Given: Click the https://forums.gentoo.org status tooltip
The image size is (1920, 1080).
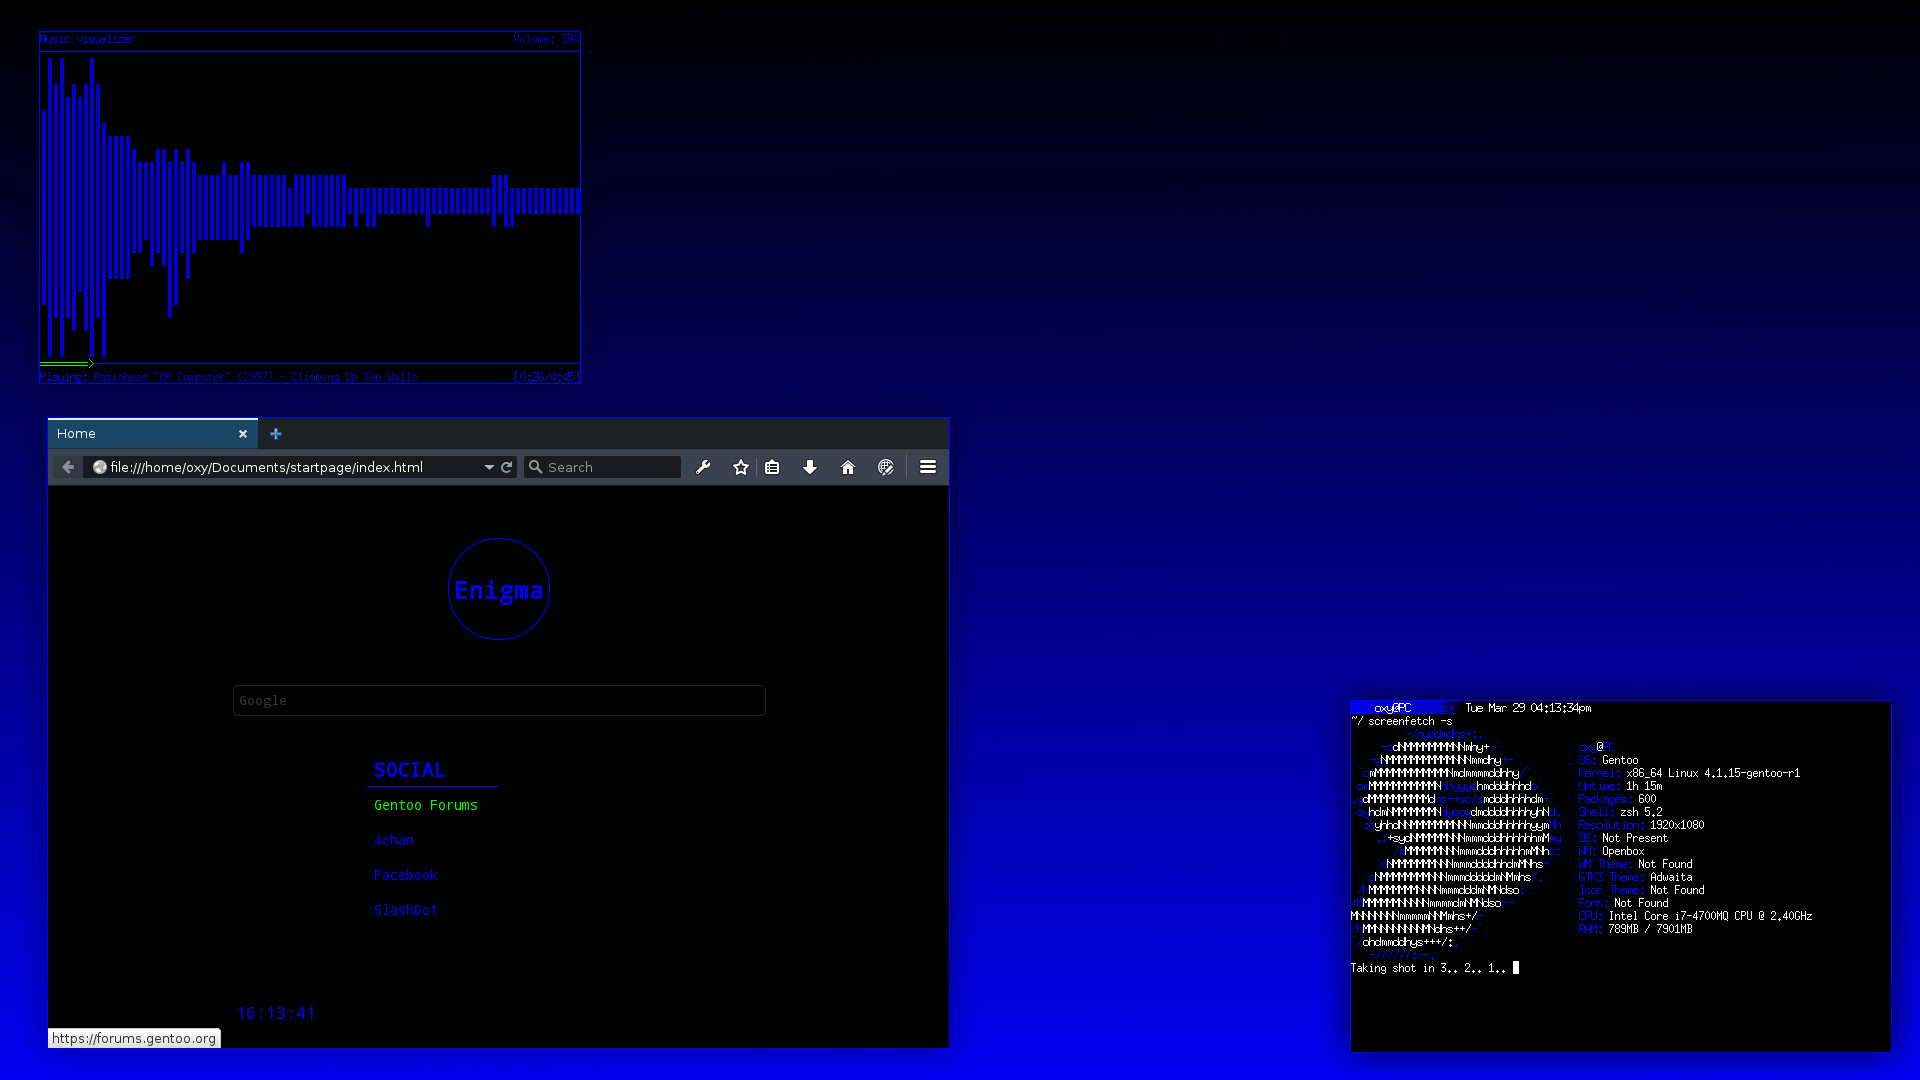Looking at the screenshot, I should 134,1038.
